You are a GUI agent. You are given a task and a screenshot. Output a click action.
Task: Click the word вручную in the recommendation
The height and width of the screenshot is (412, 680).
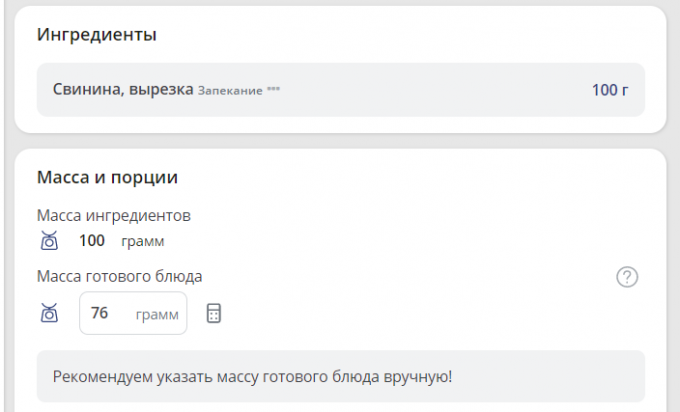pos(412,376)
